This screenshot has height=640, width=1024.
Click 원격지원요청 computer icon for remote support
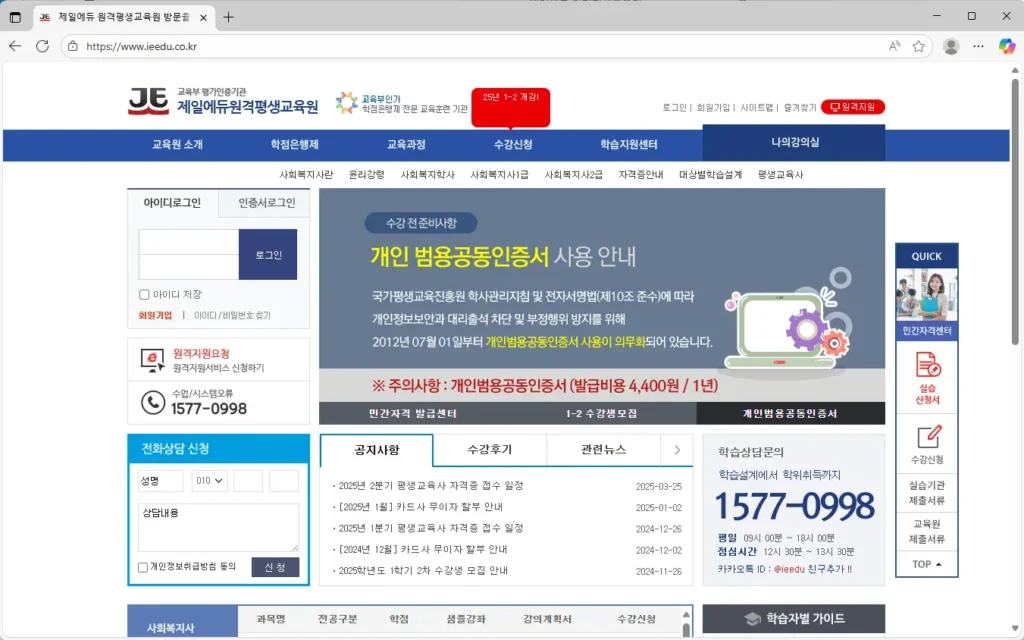click(150, 358)
